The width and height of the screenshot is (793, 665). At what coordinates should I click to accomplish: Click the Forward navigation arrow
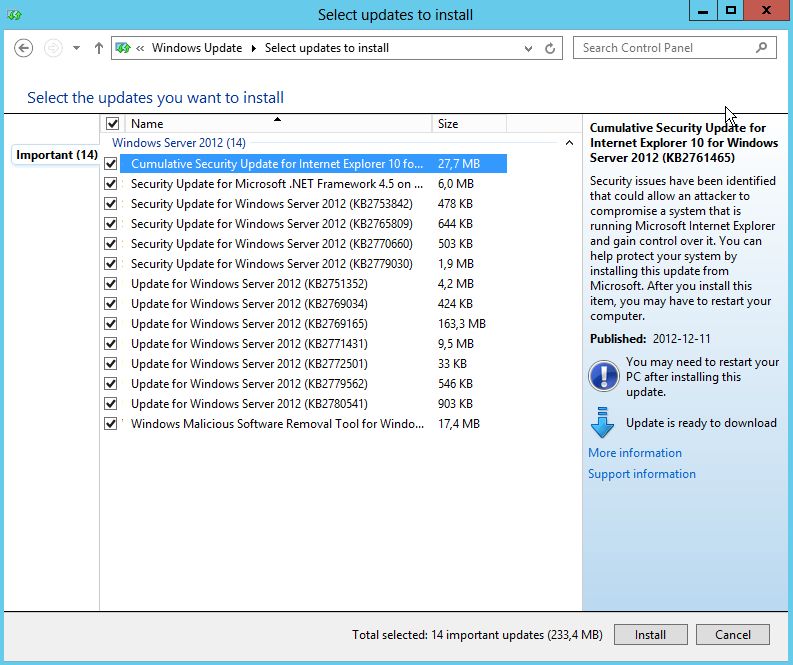point(53,48)
